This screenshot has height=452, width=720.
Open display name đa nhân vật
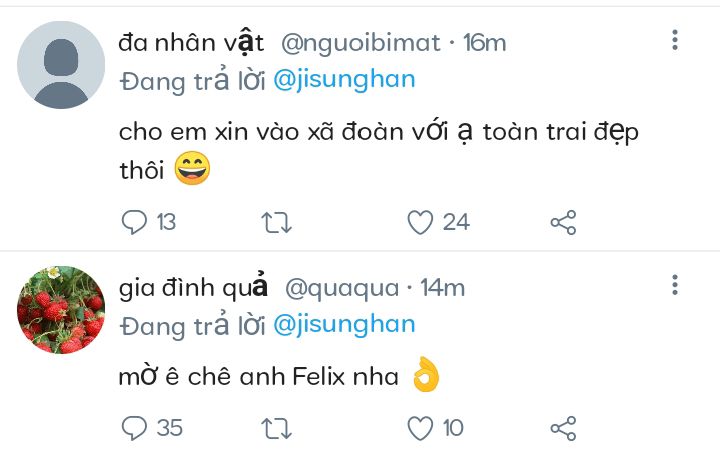[x=191, y=43]
